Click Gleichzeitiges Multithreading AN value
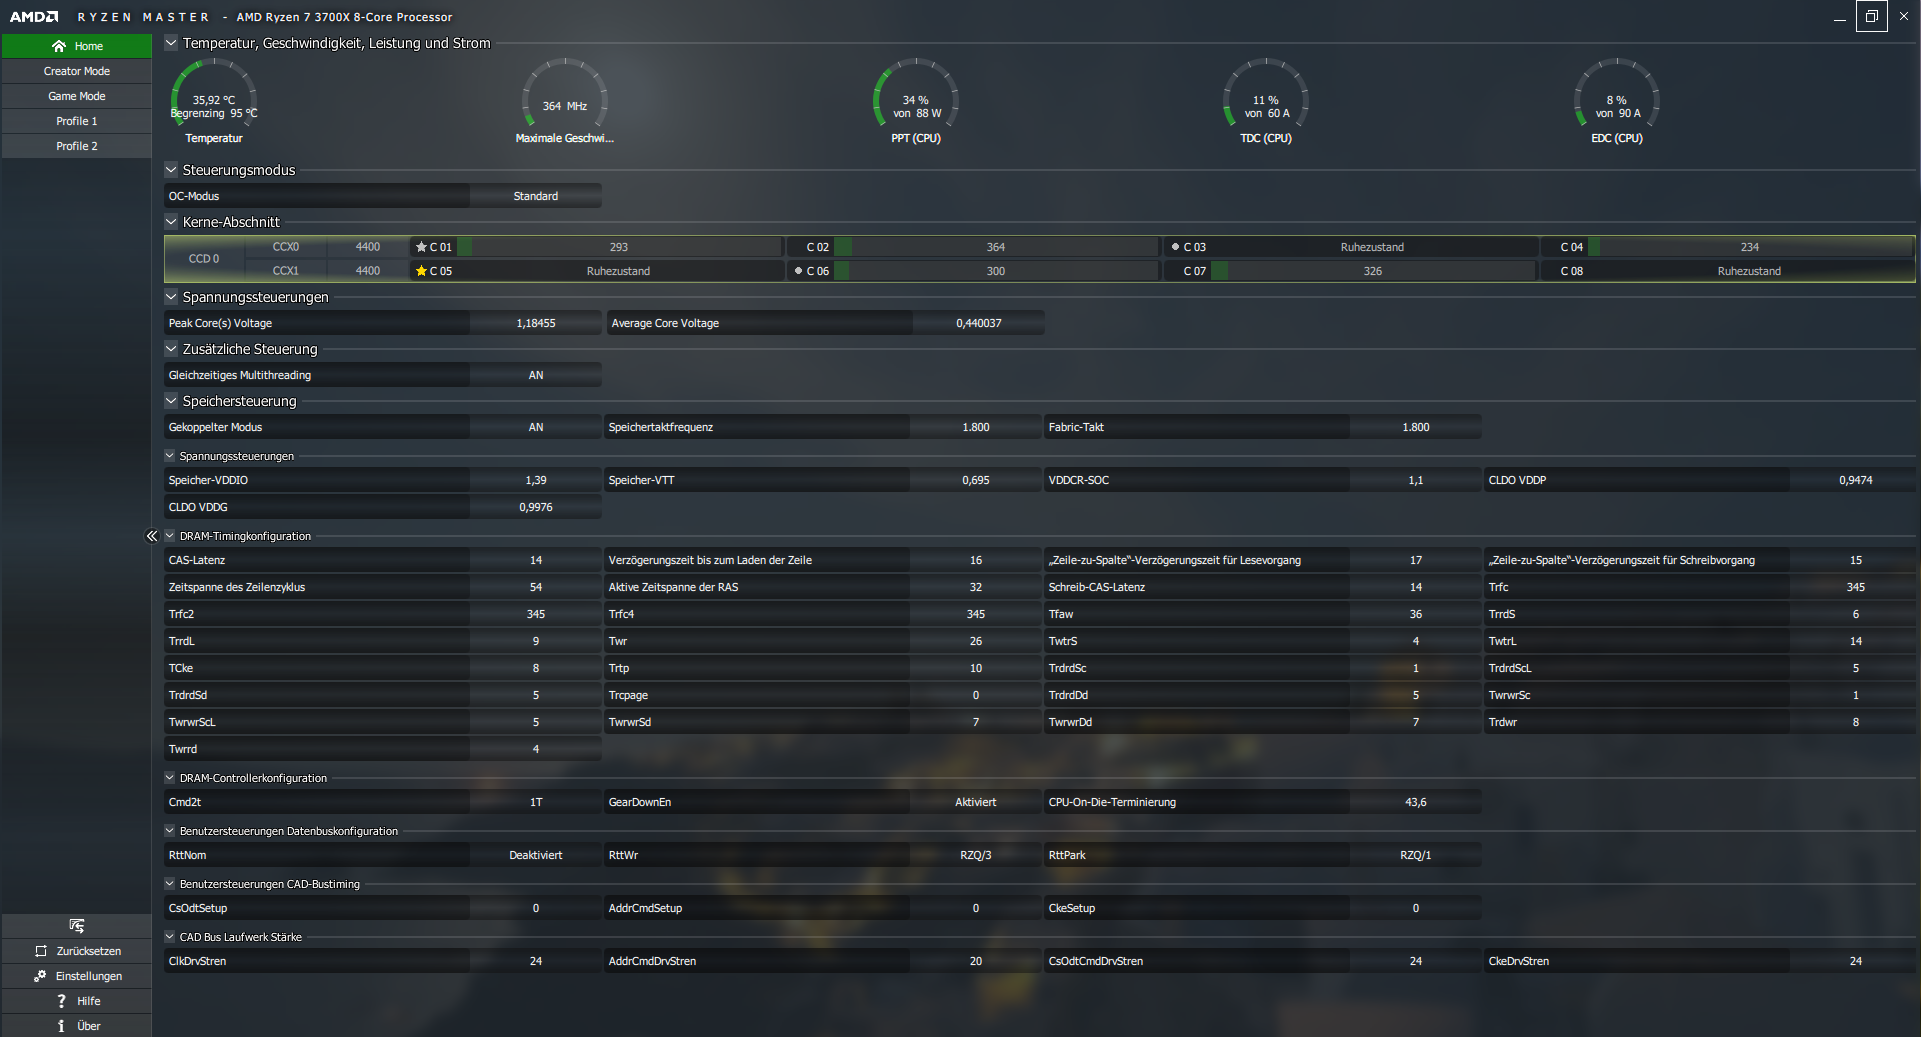Image resolution: width=1921 pixels, height=1037 pixels. [536, 375]
